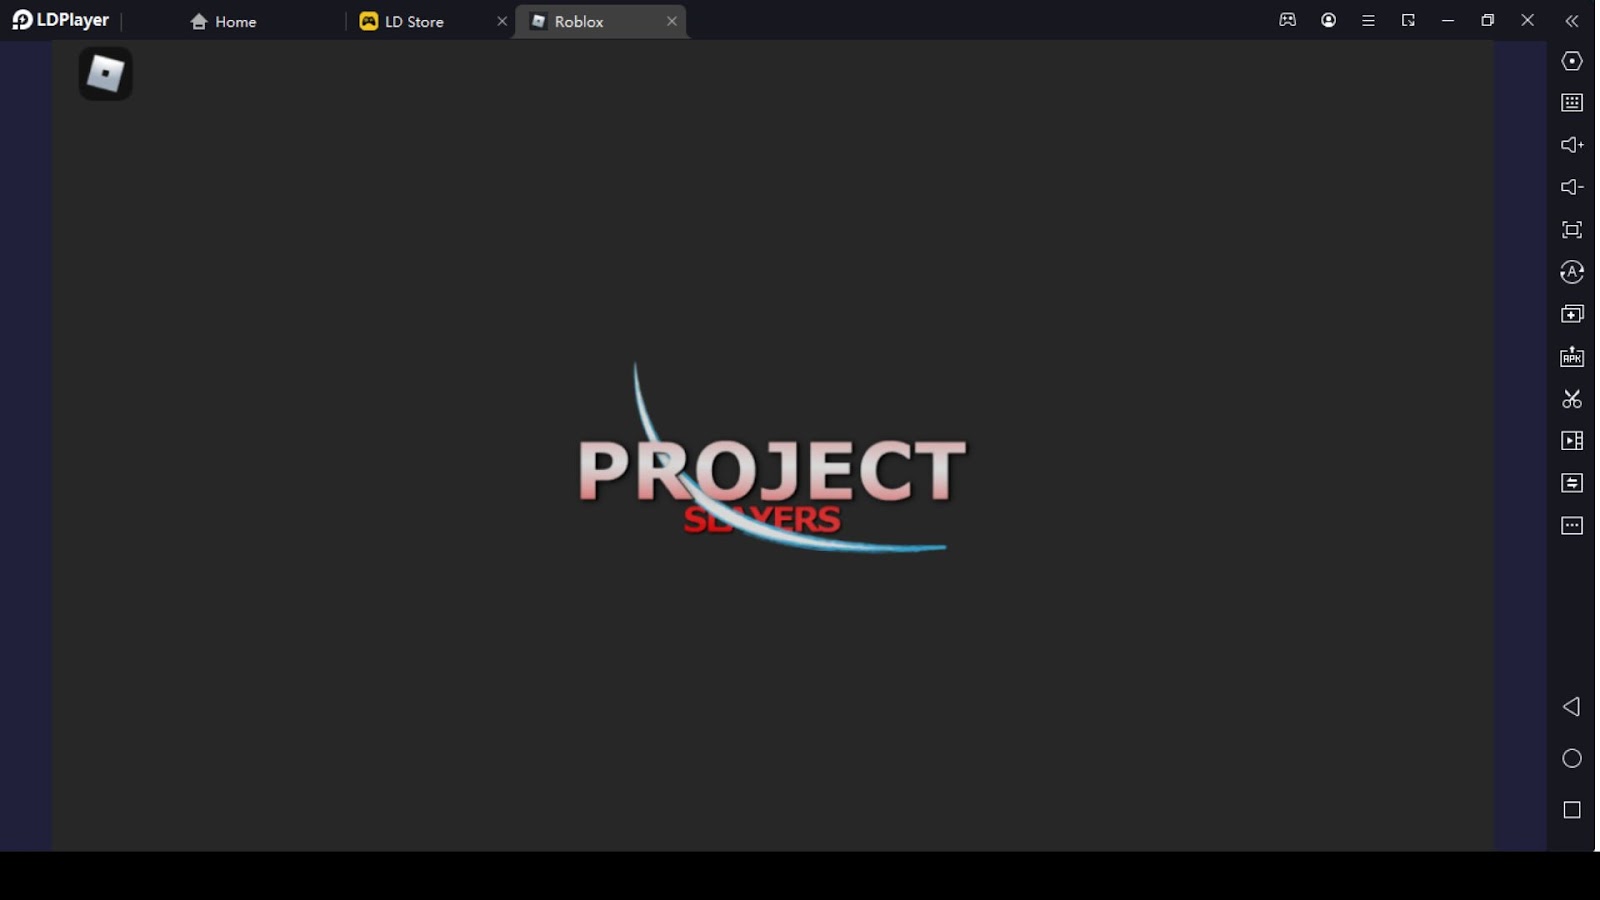Image resolution: width=1600 pixels, height=900 pixels.
Task: Close the LD Store tab
Action: 502,21
